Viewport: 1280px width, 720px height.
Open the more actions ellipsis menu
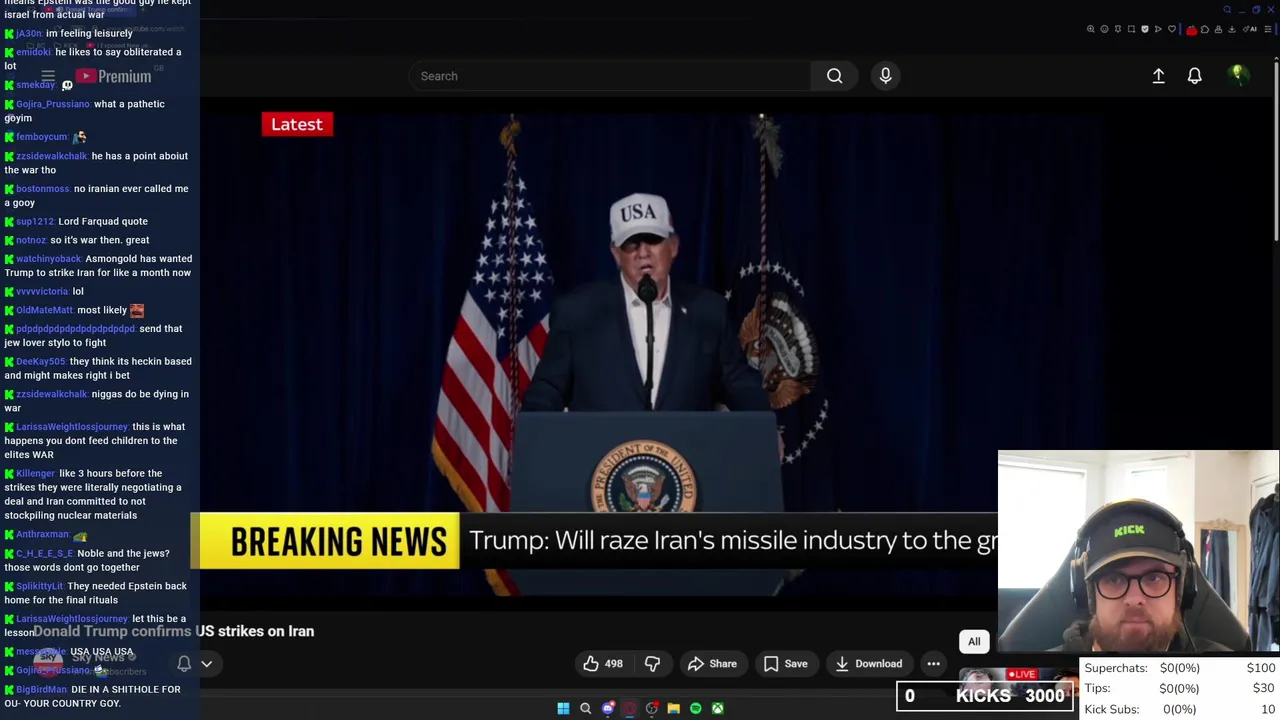tap(933, 664)
